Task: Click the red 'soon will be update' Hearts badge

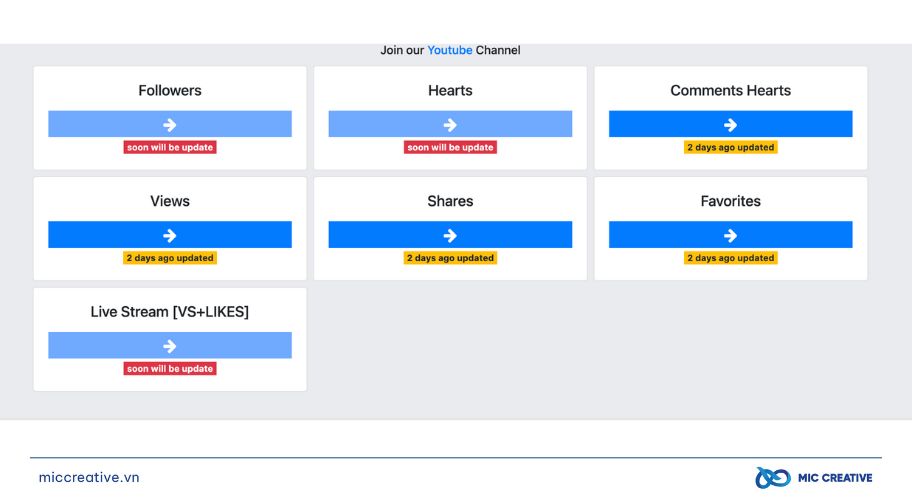Action: pos(450,147)
